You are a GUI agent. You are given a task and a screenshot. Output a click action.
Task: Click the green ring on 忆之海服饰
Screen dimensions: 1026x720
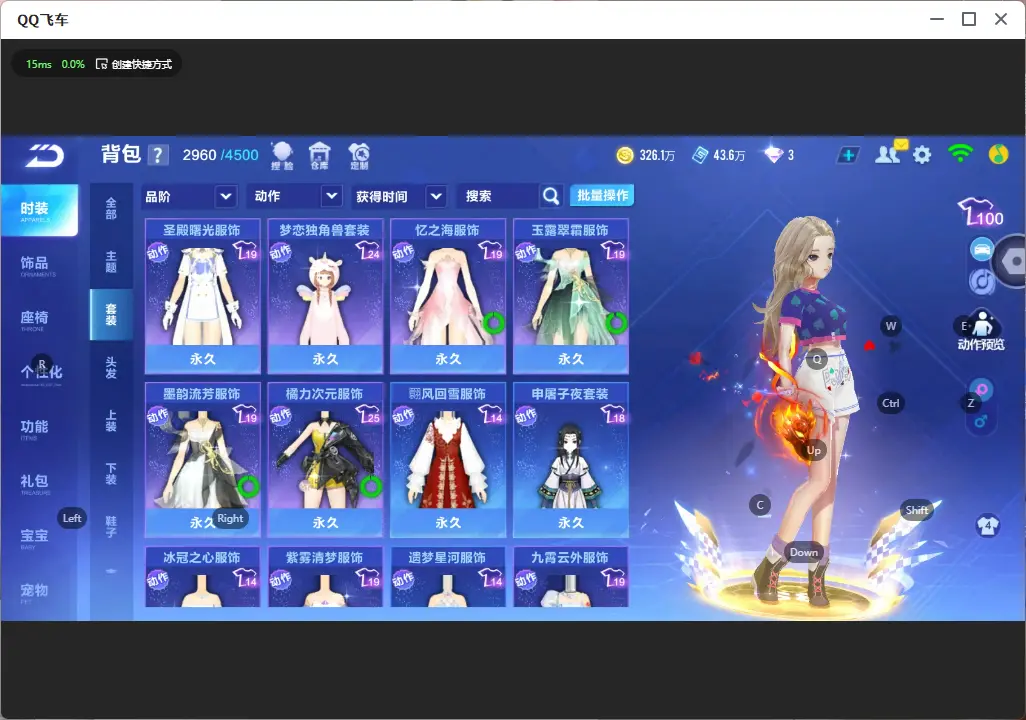point(494,322)
